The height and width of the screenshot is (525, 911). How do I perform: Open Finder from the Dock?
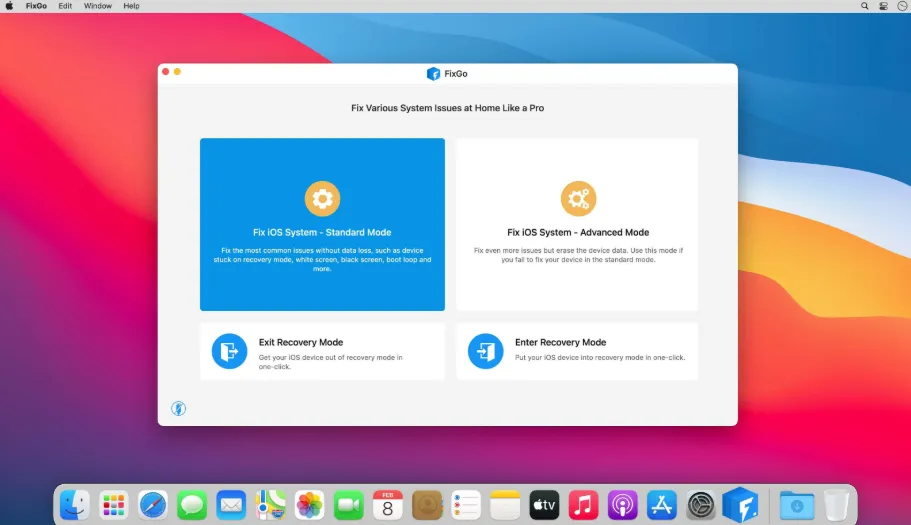(x=74, y=505)
